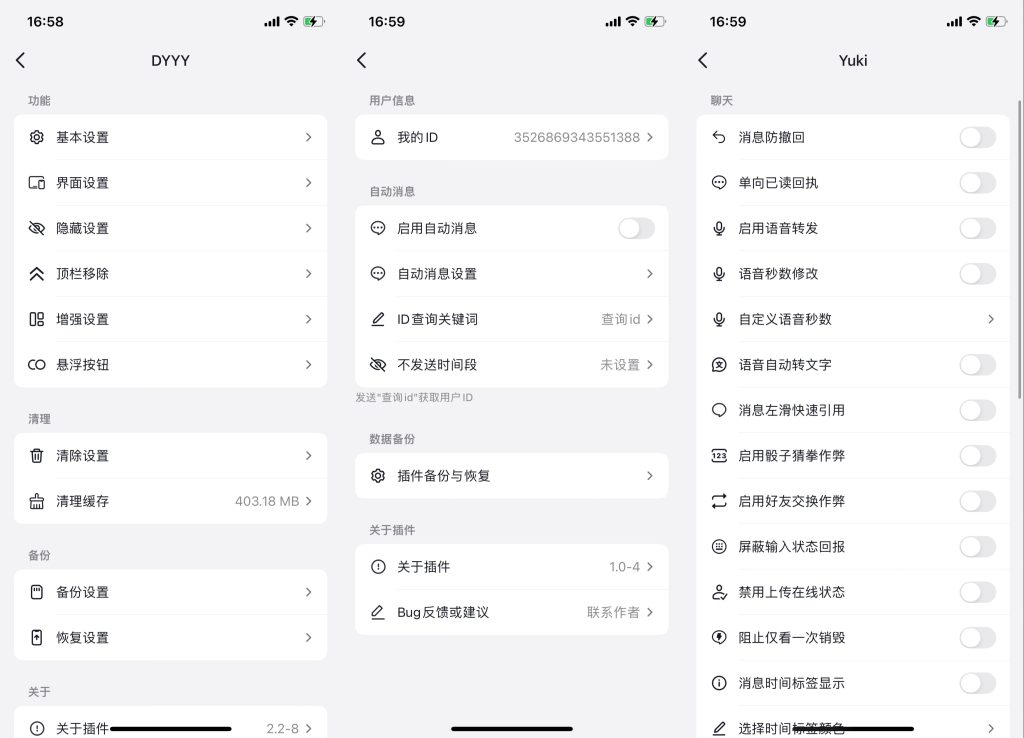Tap the dice icon for 启用骰子猜拳作弊
This screenshot has width=1024, height=738.
[x=718, y=455]
